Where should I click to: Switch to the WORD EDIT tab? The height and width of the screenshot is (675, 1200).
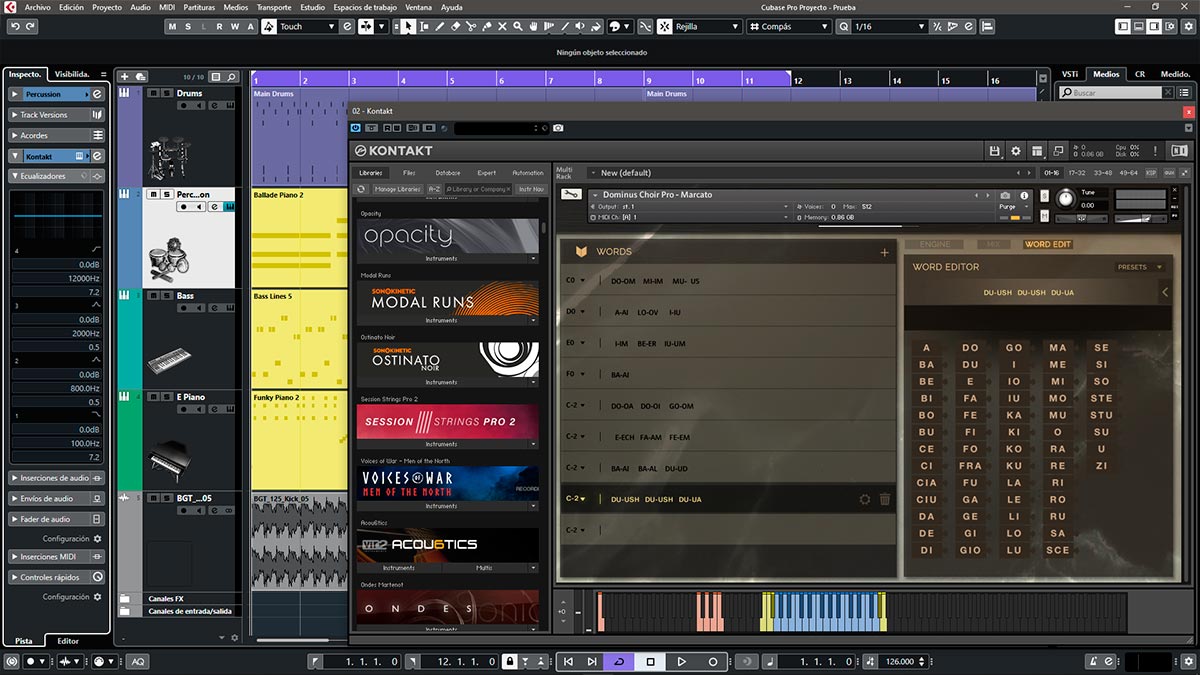click(1048, 244)
